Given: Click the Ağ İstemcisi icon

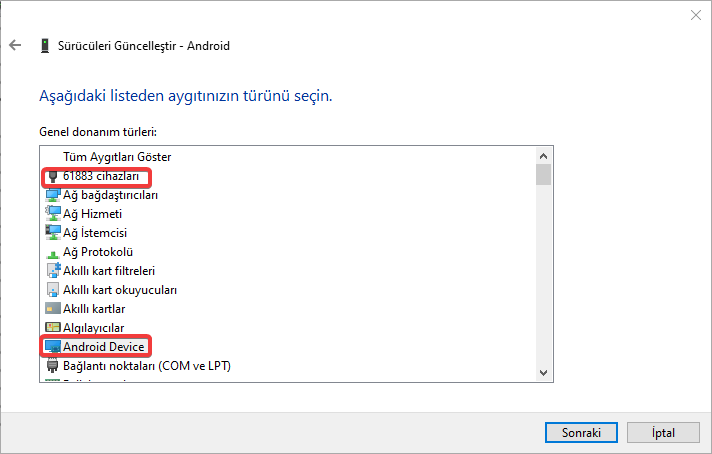Looking at the screenshot, I should 53,233.
